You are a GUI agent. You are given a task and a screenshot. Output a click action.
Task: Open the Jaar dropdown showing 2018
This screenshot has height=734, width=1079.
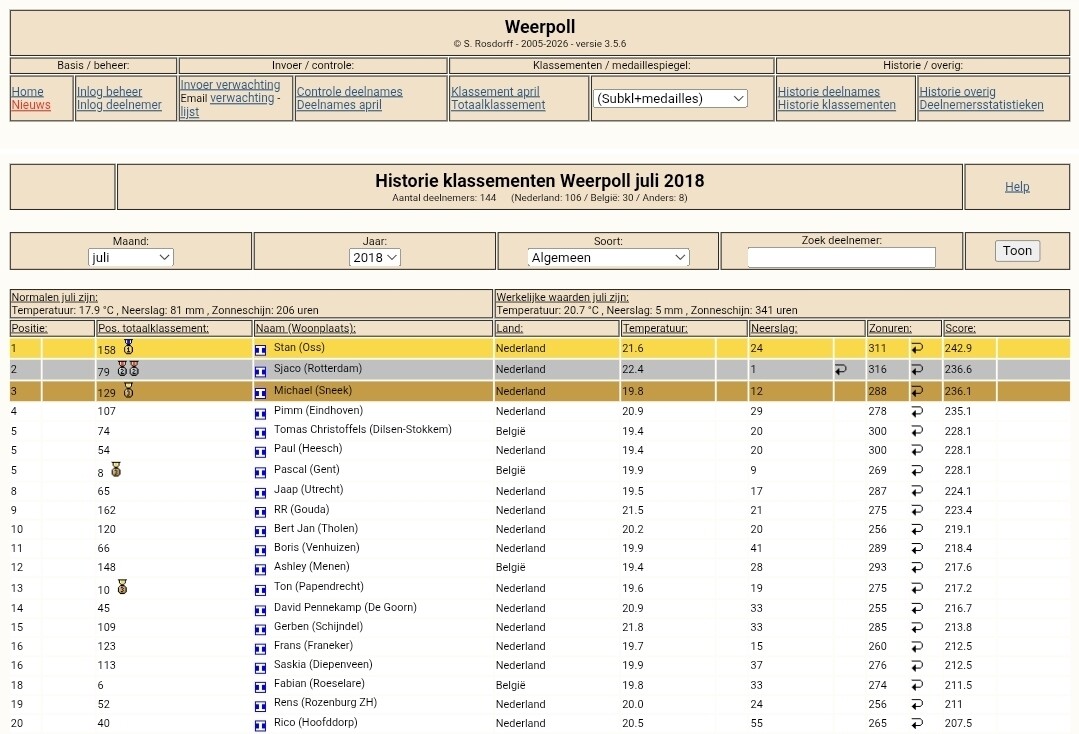375,257
